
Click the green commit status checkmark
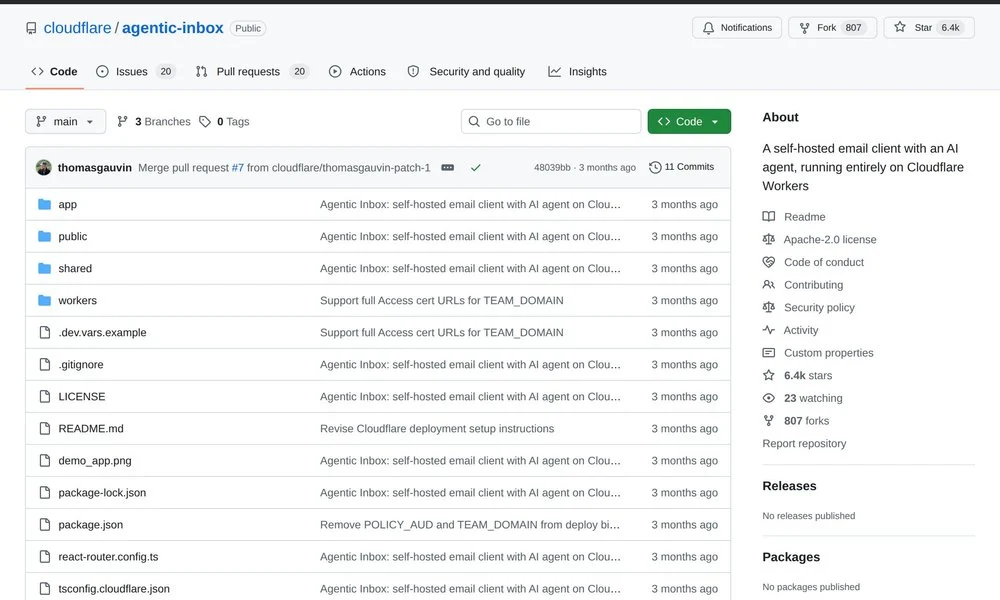click(x=476, y=168)
